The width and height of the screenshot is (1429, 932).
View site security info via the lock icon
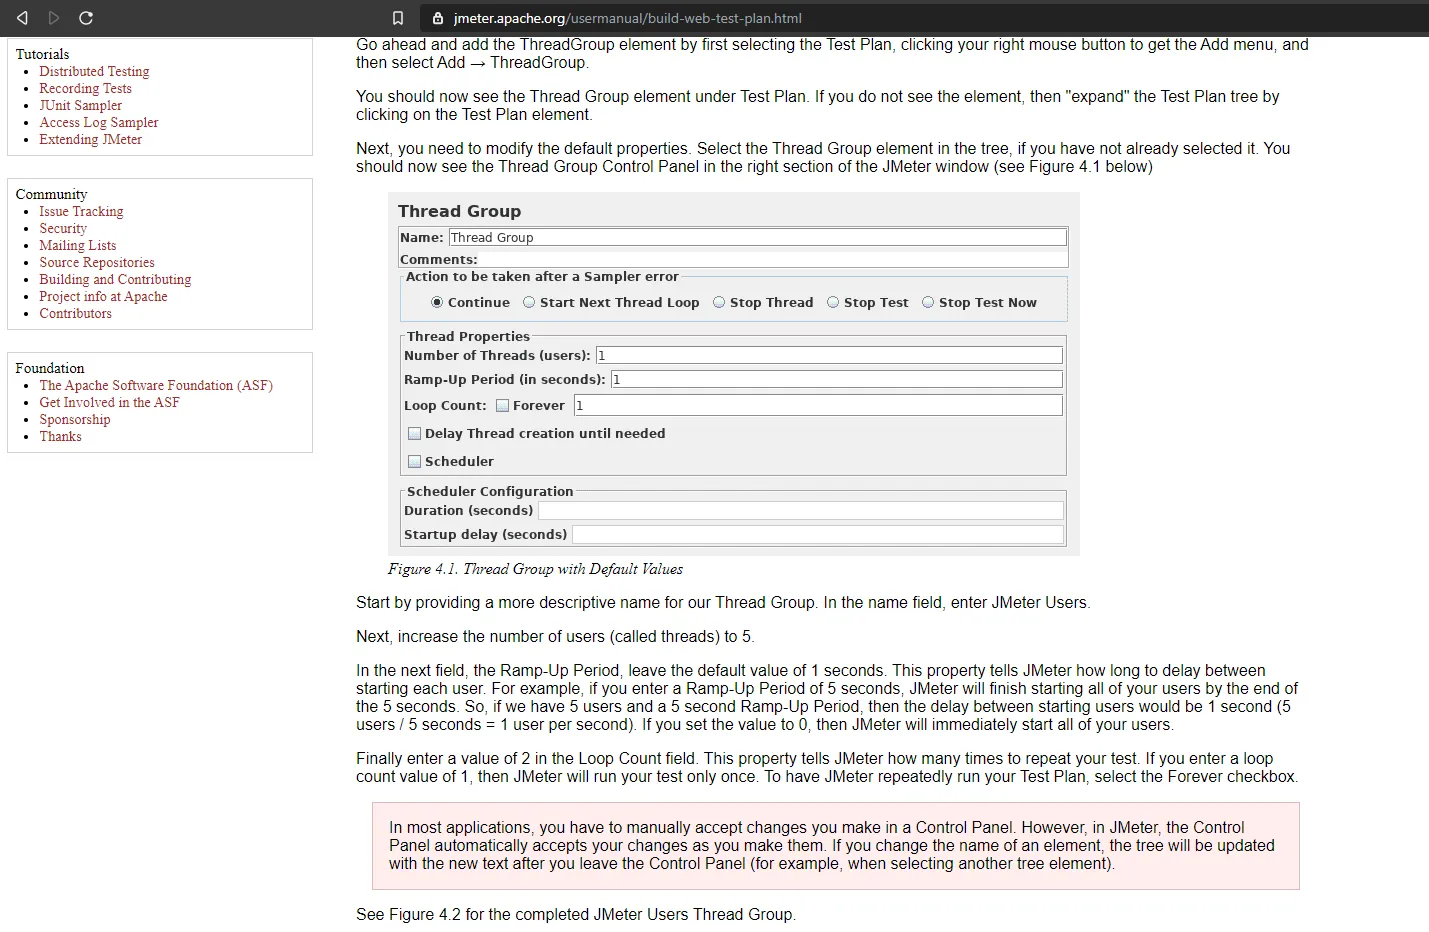point(438,18)
